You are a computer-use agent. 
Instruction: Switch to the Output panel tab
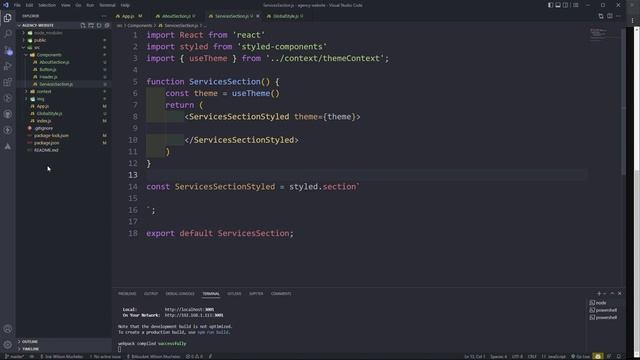151,293
